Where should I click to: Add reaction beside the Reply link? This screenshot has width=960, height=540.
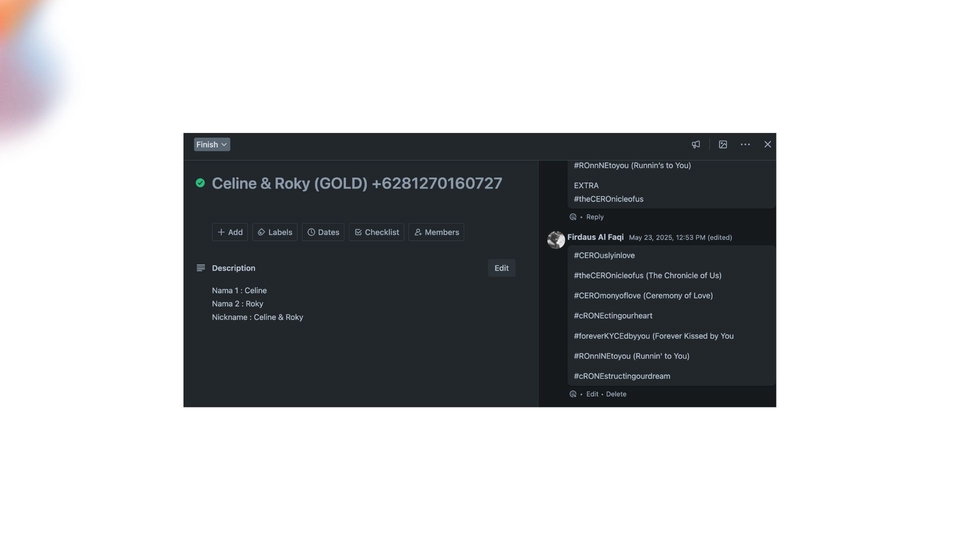coord(573,217)
